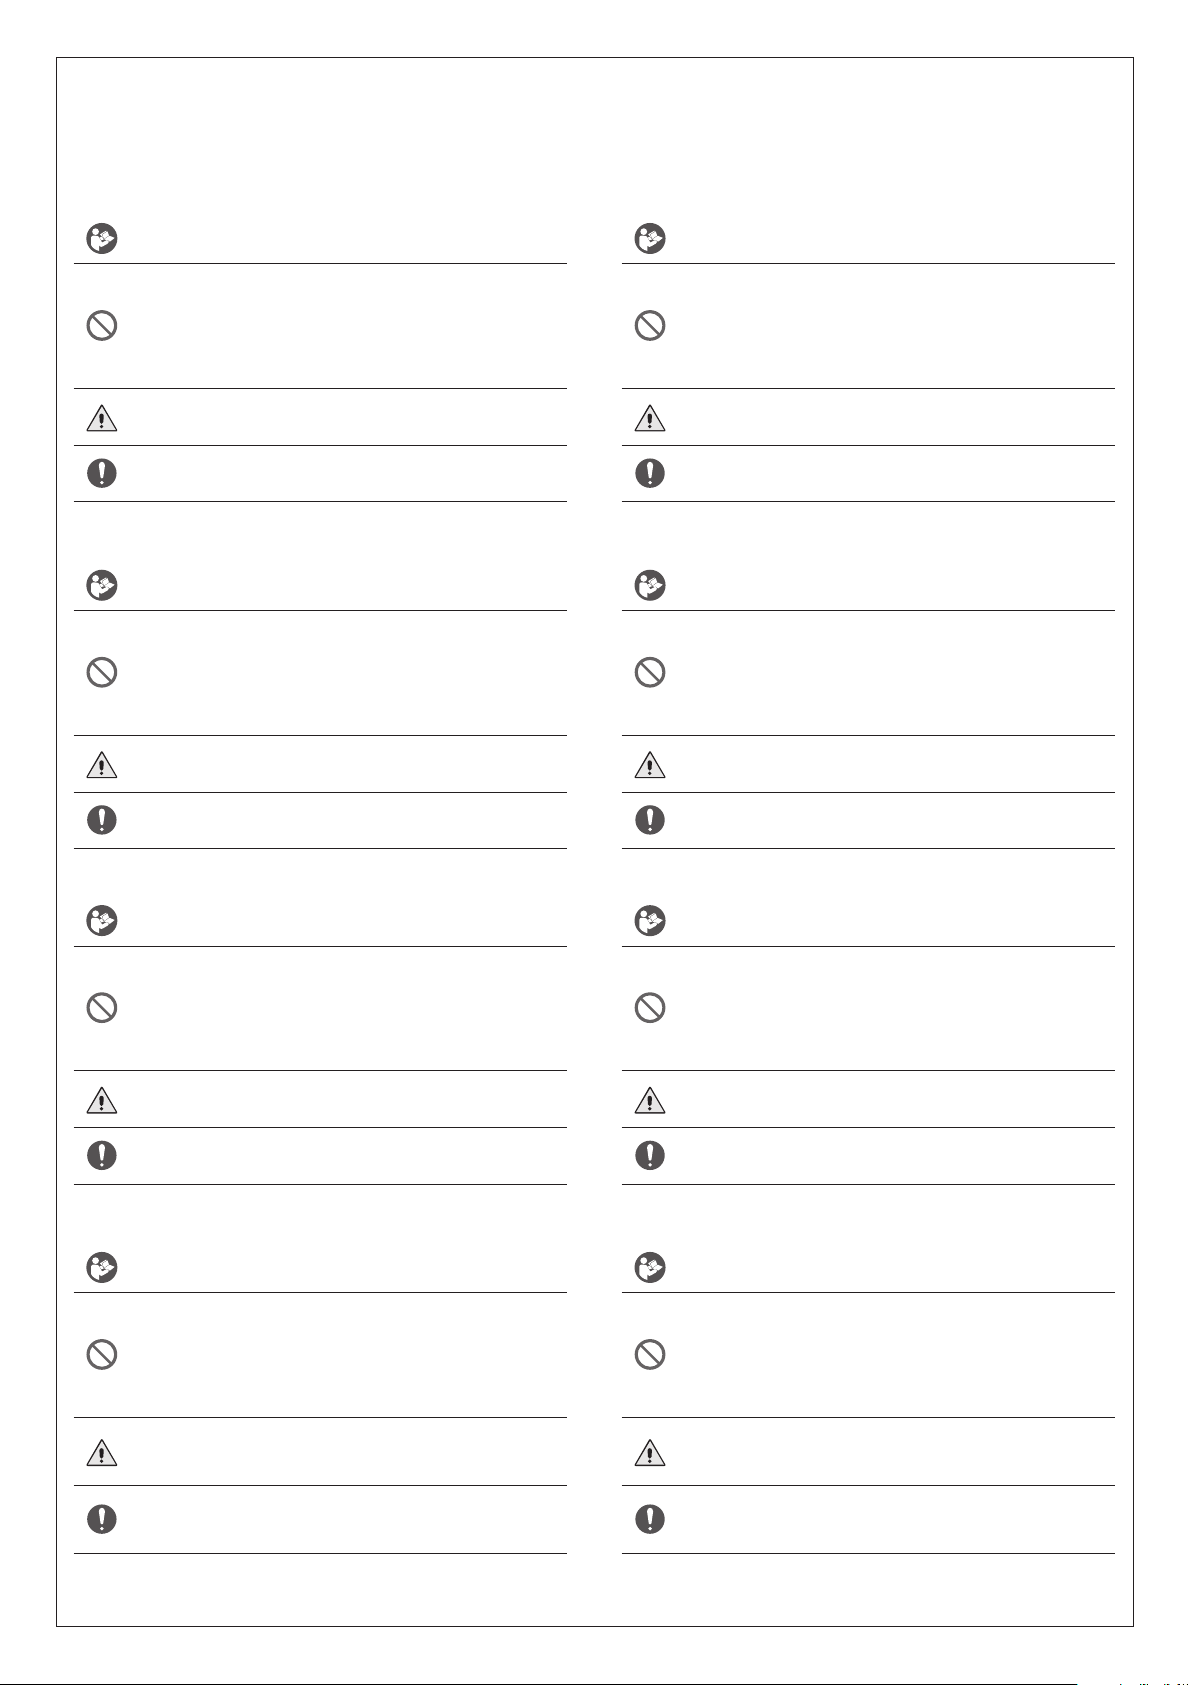
Task: Pick the exclamation circle in the third right section
Action: [x=650, y=1156]
